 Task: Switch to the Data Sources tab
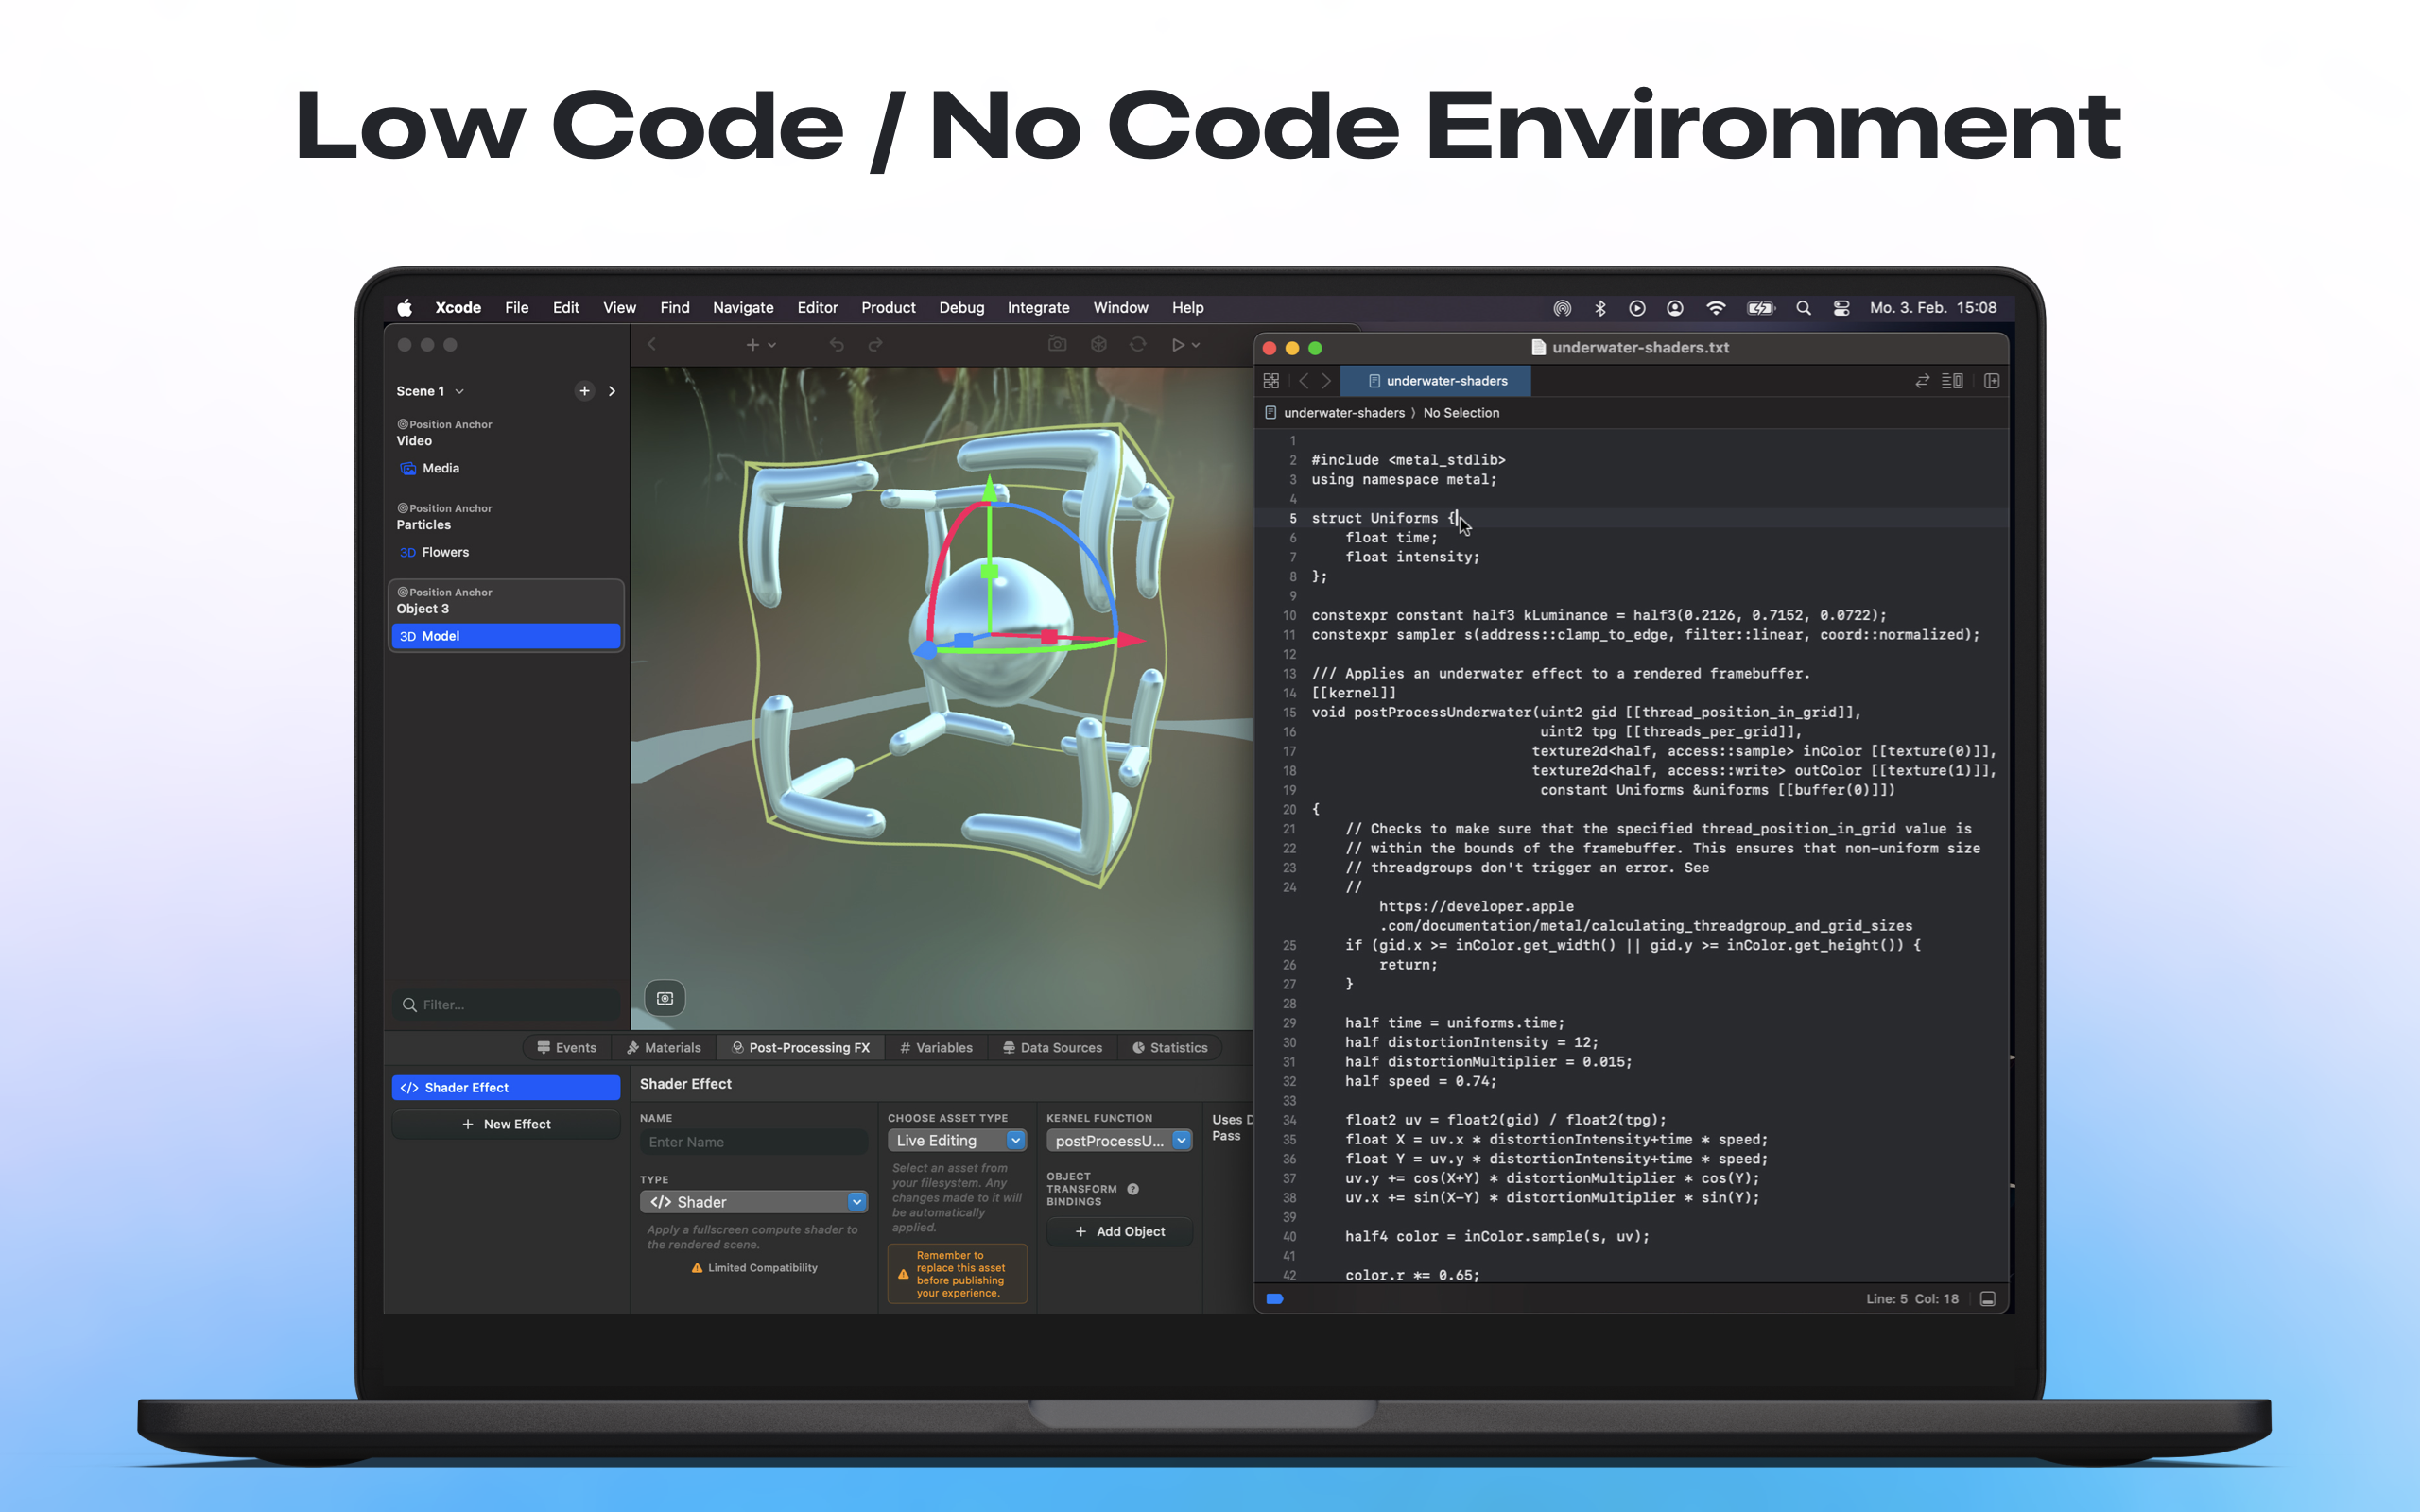coord(1052,1047)
